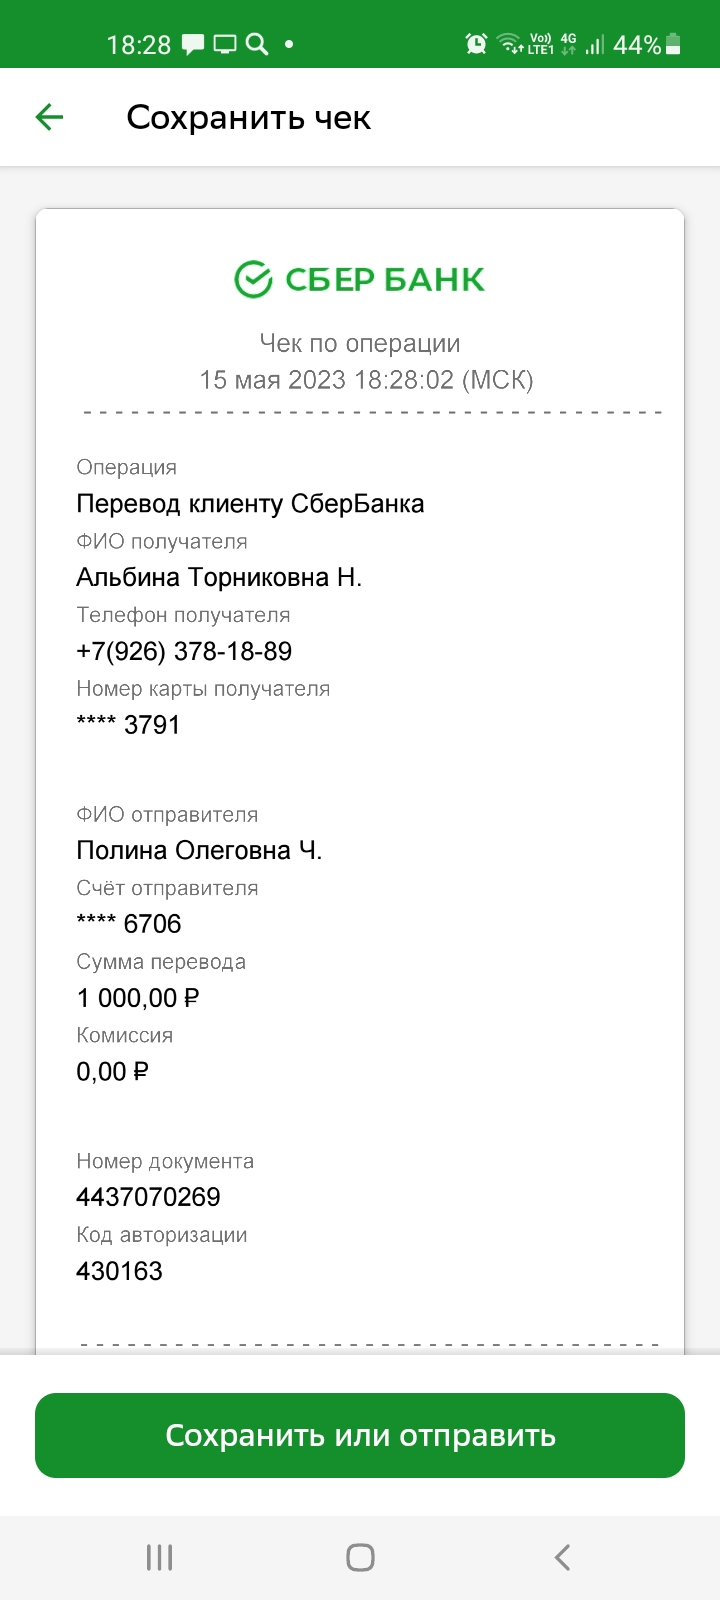Tap the Wi-Fi status bar icon
This screenshot has height=1600, width=720.
coord(511,44)
